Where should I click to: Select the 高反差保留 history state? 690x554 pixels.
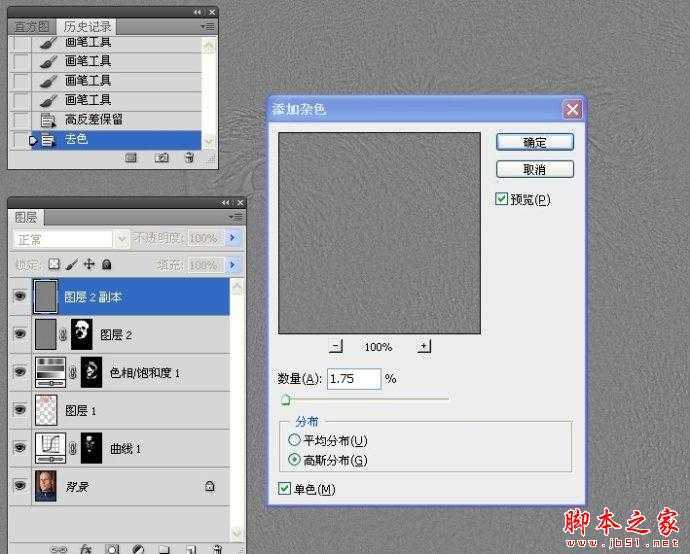point(116,119)
